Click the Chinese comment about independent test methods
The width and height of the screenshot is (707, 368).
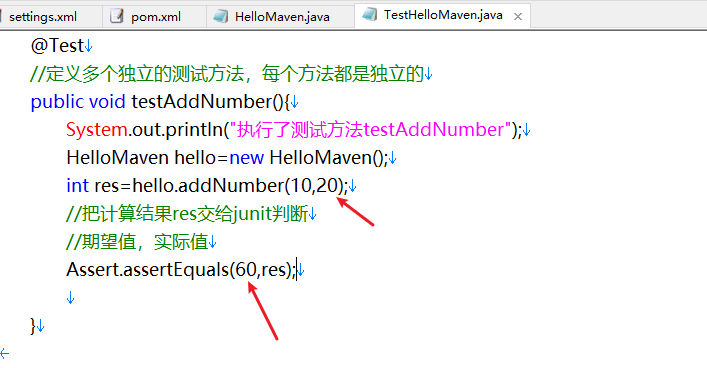click(x=227, y=74)
